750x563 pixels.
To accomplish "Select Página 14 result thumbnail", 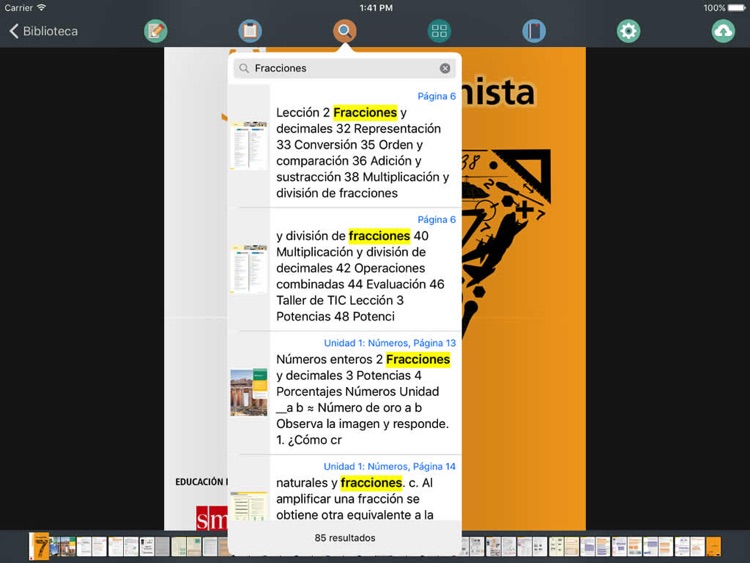I will click(x=249, y=507).
